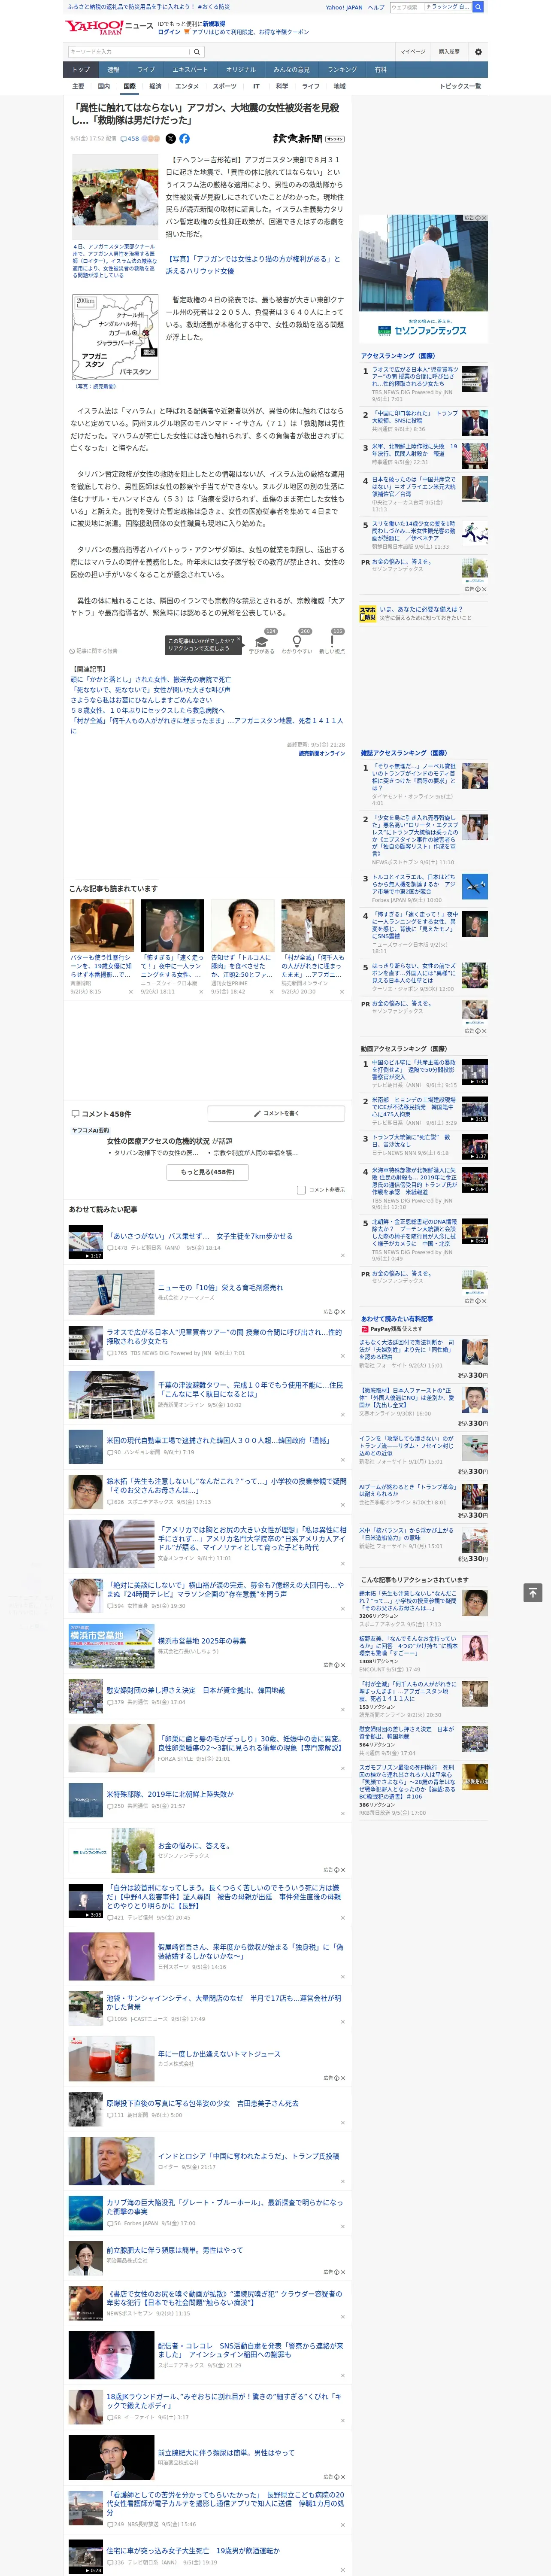Open the ライブ navigation tab

[x=146, y=70]
